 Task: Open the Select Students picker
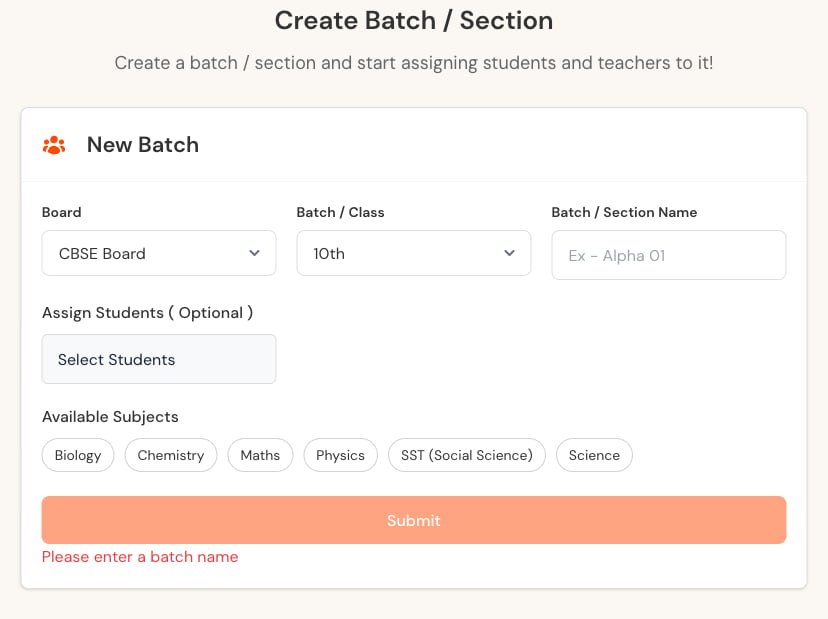(159, 359)
